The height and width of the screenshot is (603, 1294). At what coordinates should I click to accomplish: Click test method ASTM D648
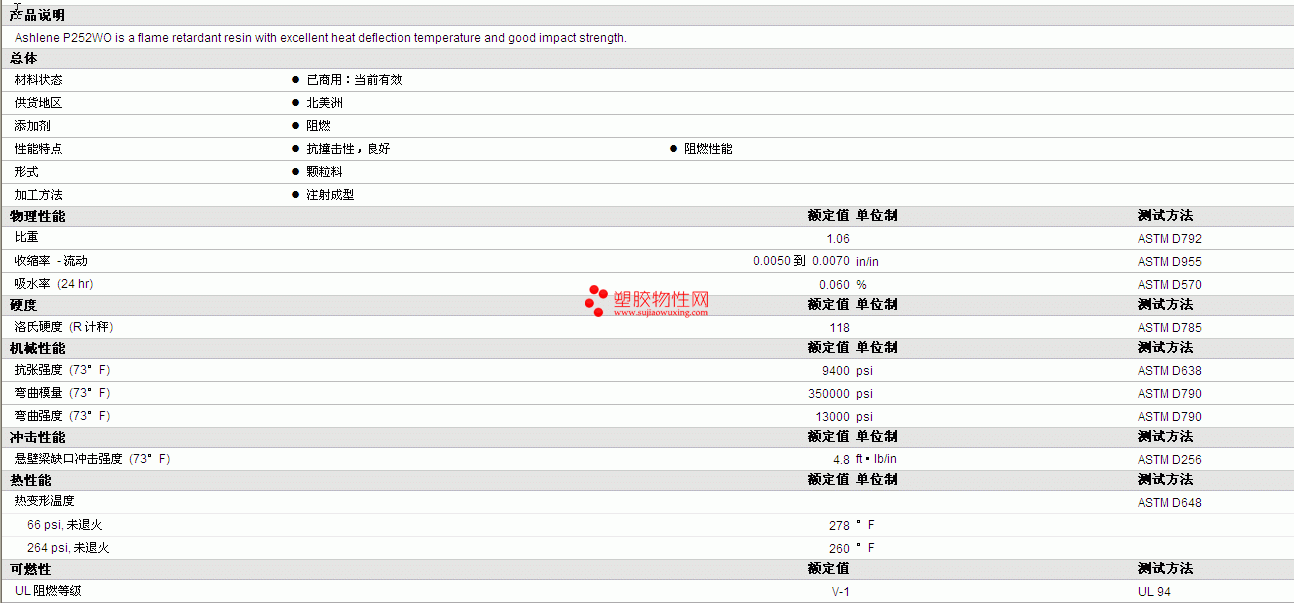[1170, 503]
